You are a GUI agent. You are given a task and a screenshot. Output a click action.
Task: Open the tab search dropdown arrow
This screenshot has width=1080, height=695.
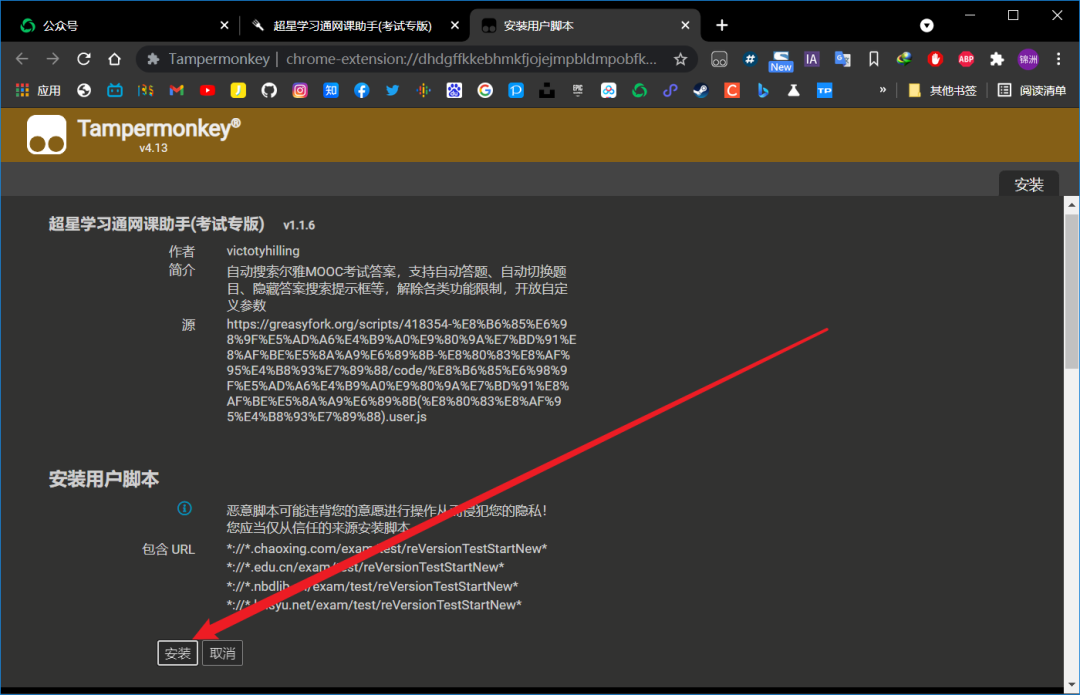(x=927, y=25)
